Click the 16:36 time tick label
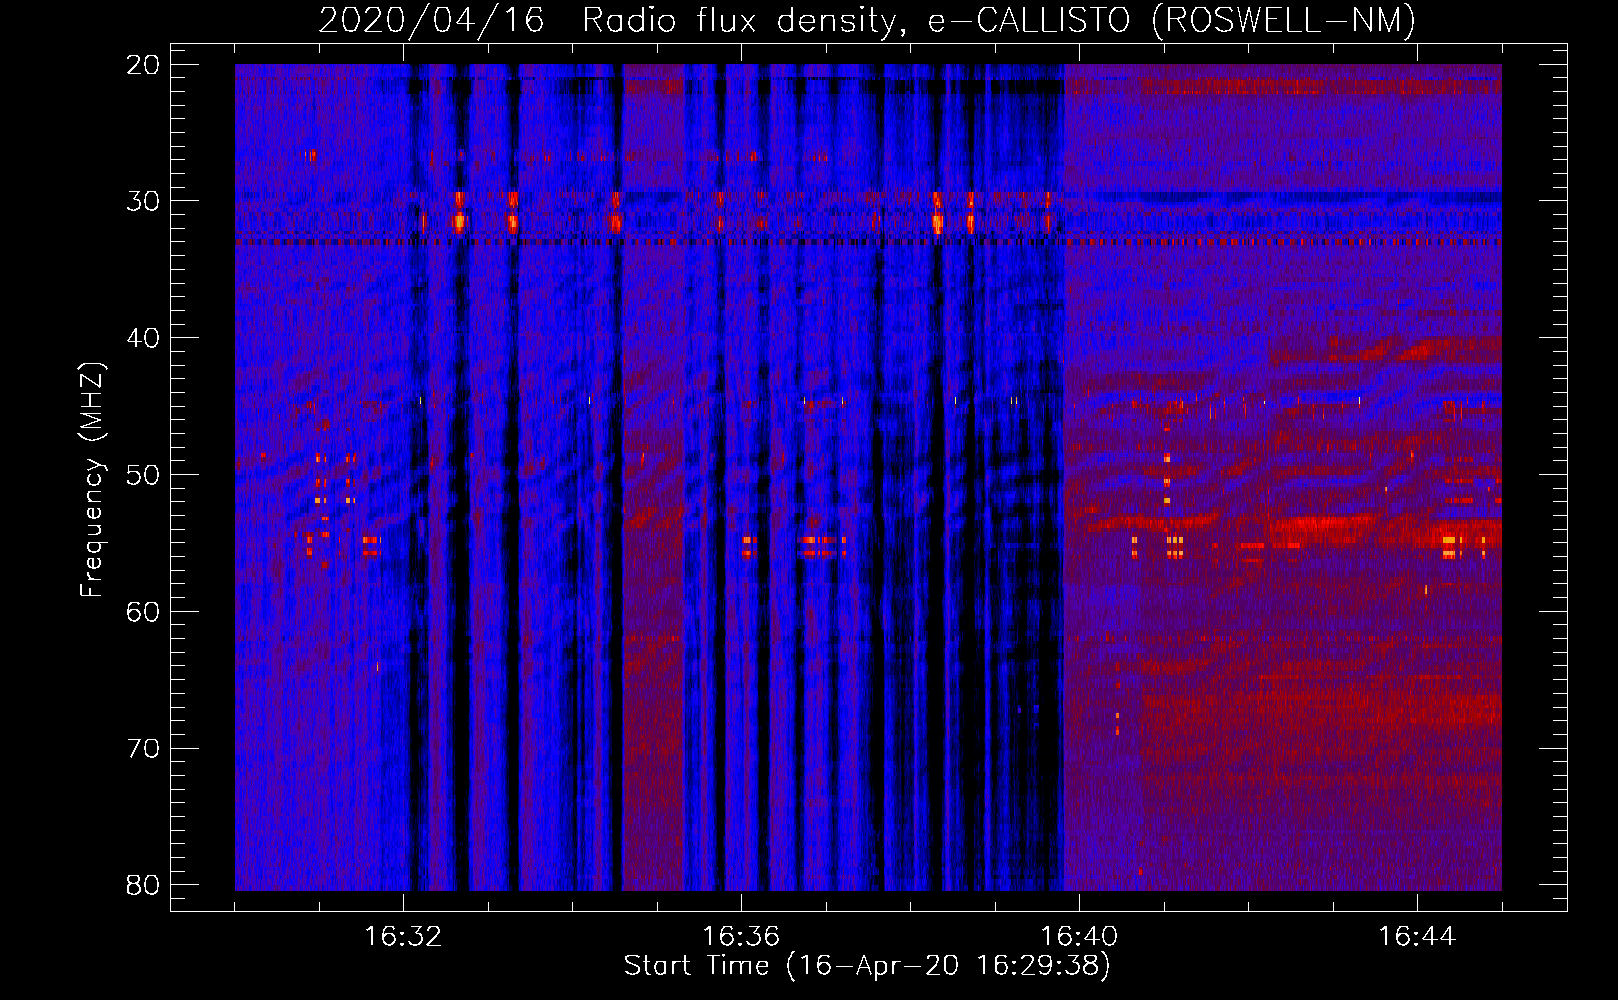1618x1000 pixels. click(x=741, y=937)
